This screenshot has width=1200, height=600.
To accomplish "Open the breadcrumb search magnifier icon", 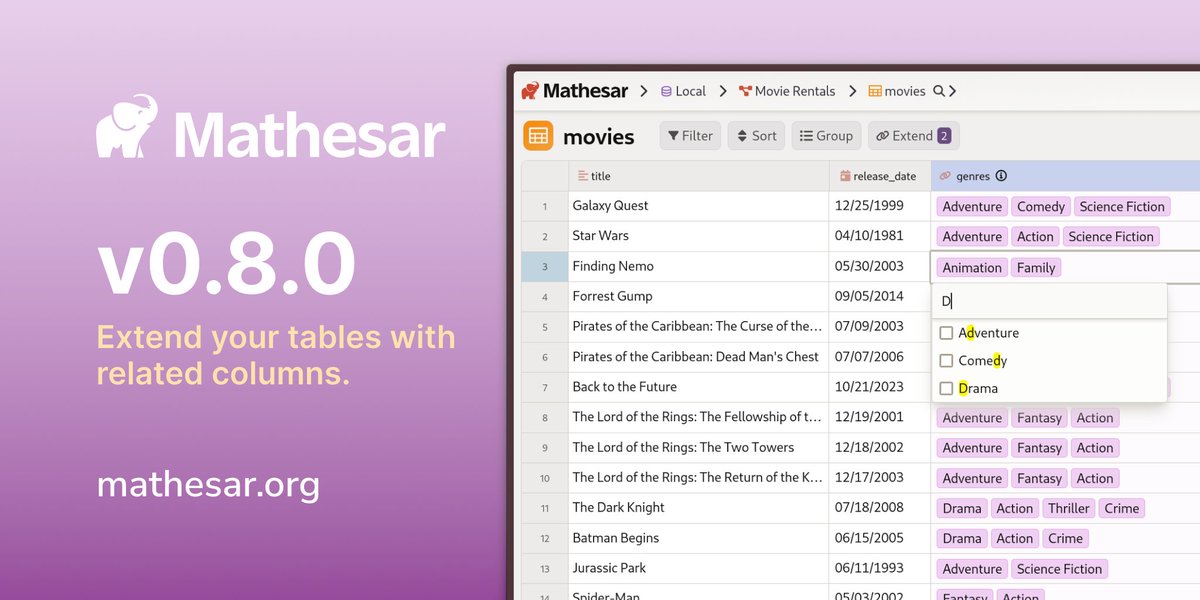I will pyautogui.click(x=939, y=91).
